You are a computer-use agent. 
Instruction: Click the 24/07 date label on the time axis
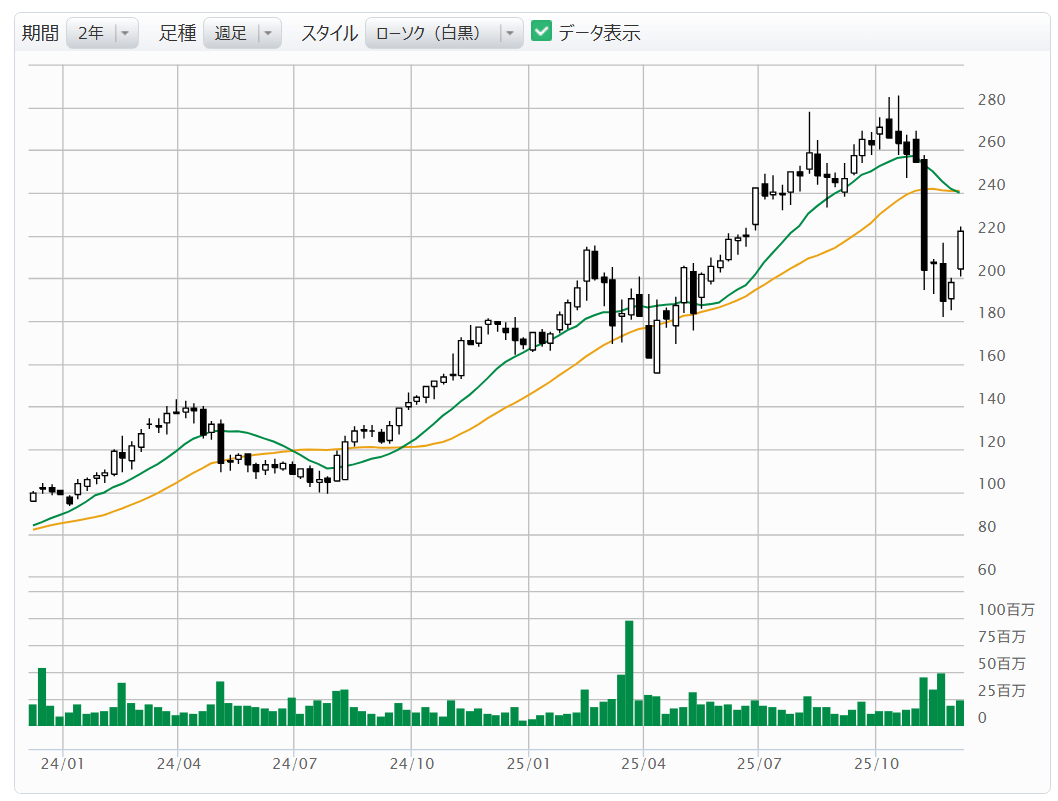pos(293,764)
